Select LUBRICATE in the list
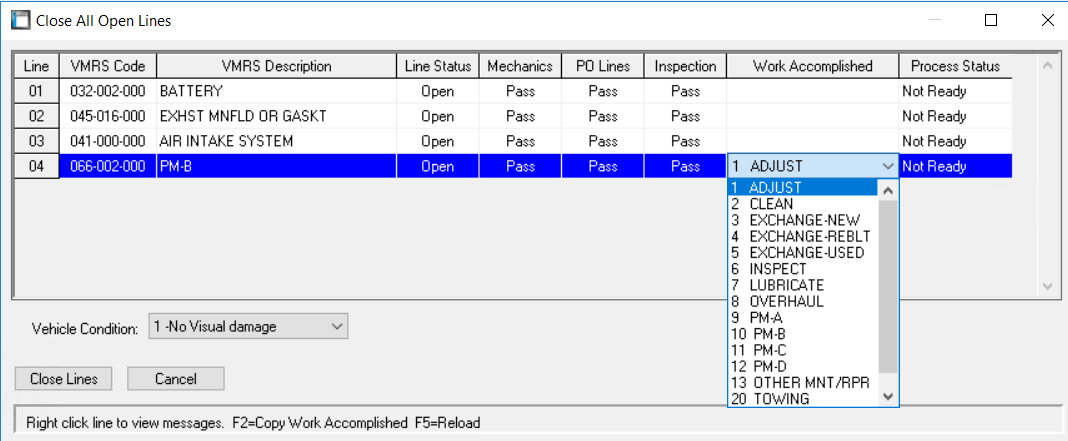Image resolution: width=1068 pixels, height=441 pixels. point(779,285)
